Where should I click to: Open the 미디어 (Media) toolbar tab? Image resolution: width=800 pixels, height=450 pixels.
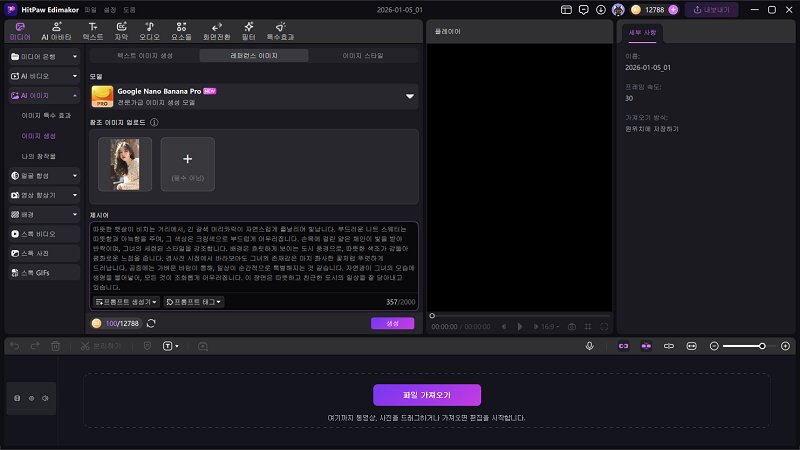20,32
